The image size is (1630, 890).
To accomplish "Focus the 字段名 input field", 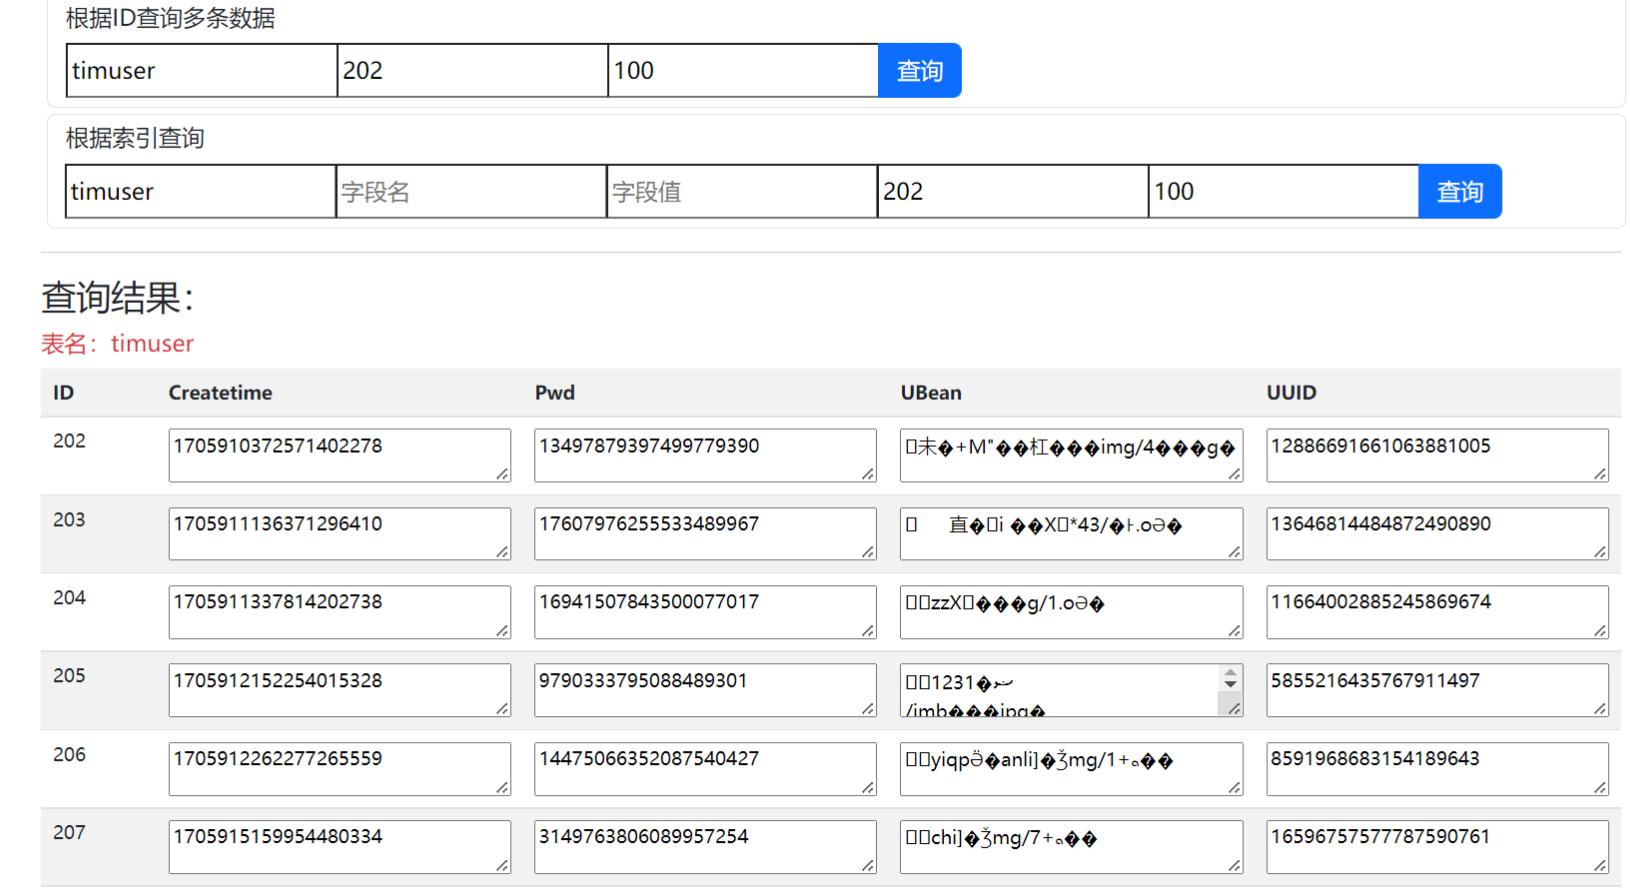I will [x=471, y=191].
